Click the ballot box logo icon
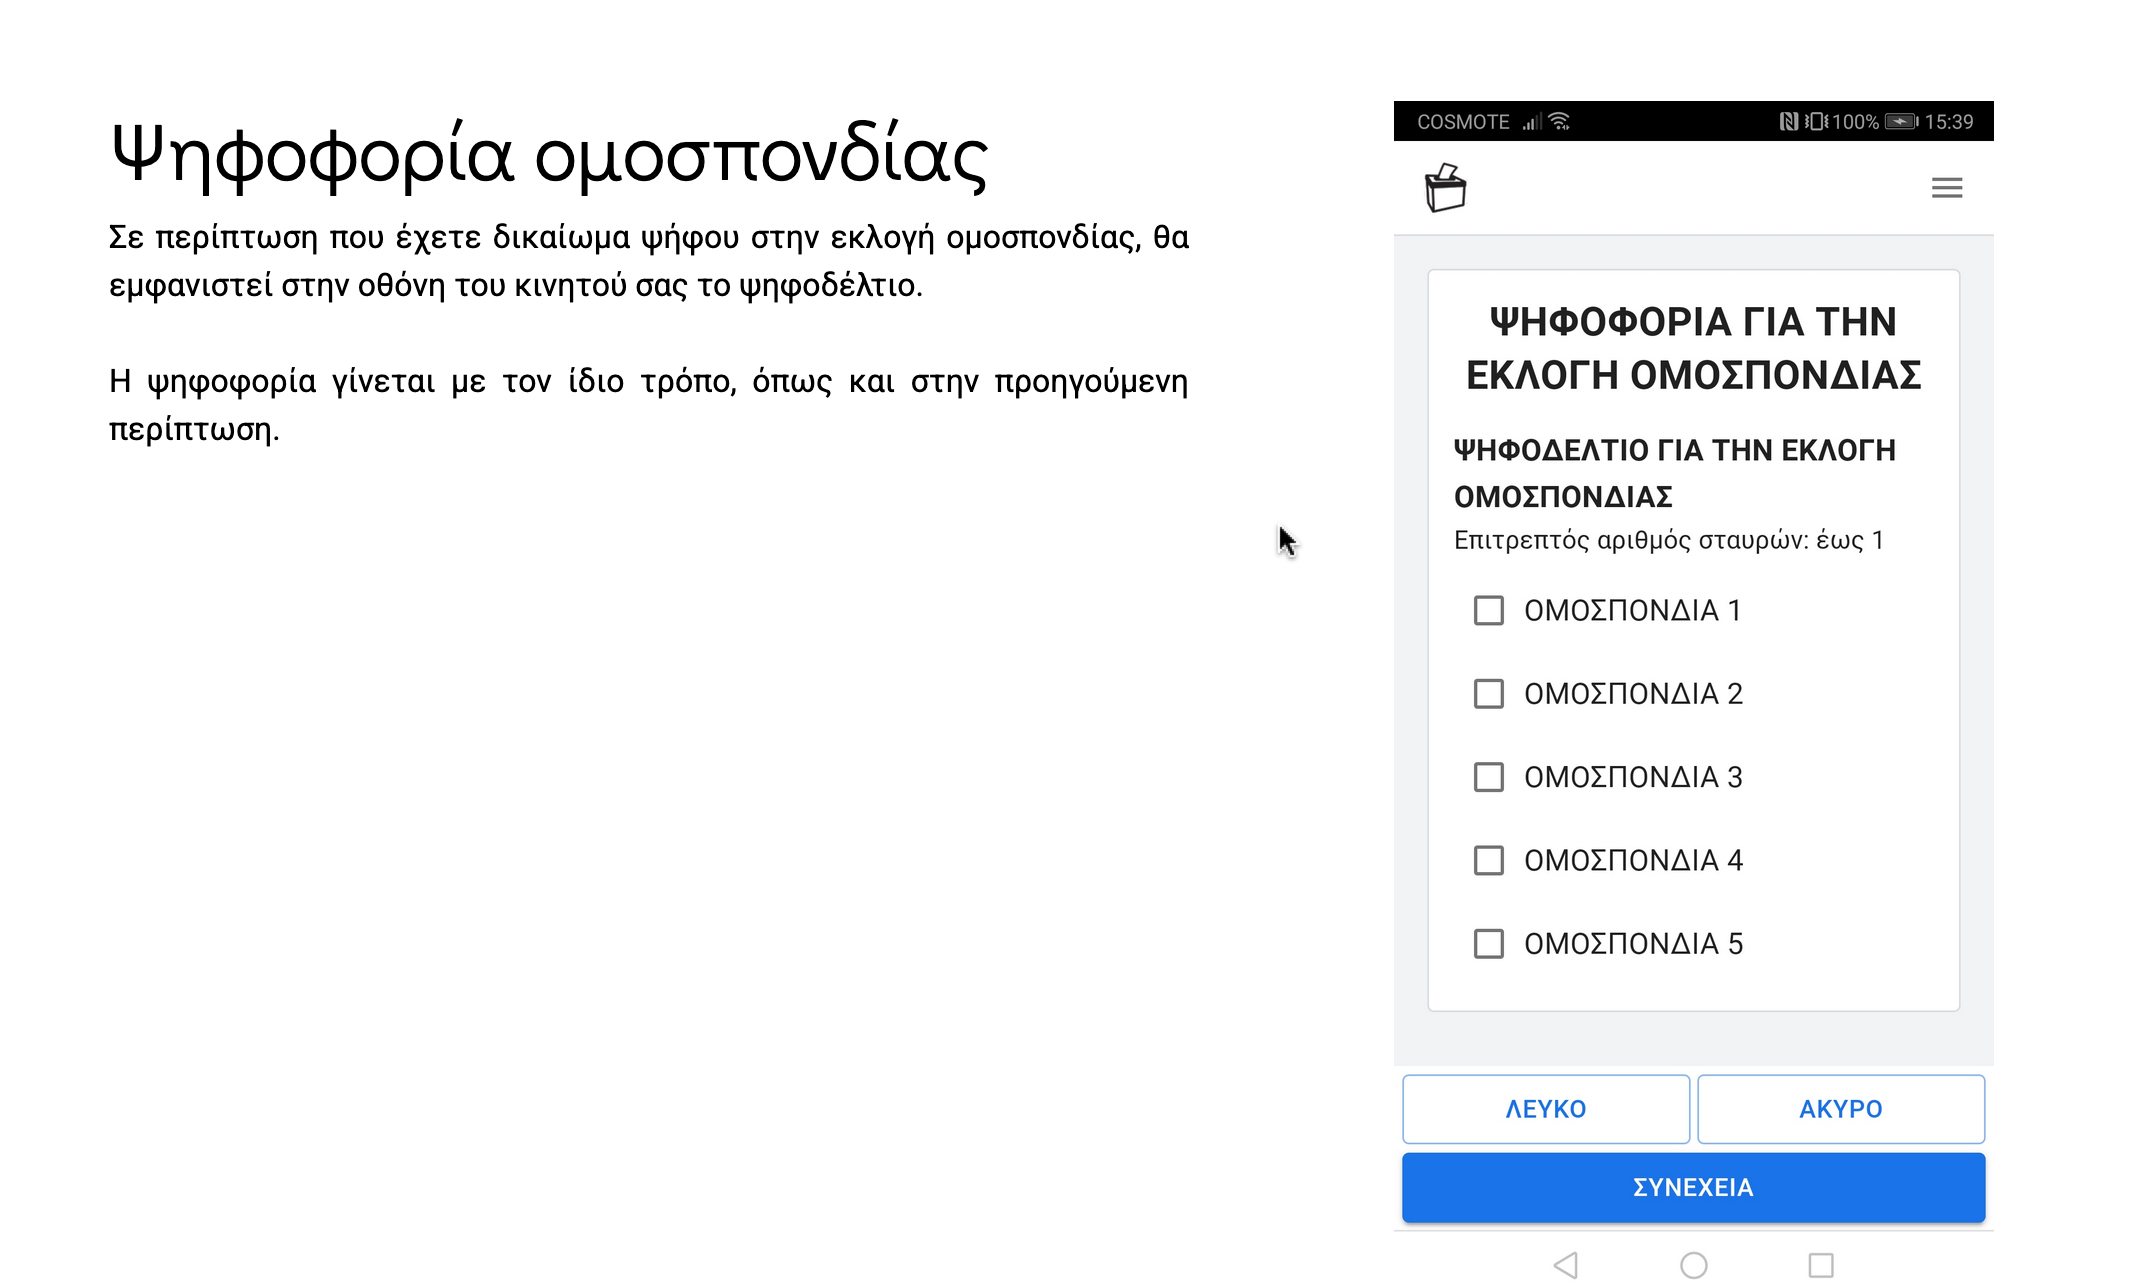 tap(1445, 188)
